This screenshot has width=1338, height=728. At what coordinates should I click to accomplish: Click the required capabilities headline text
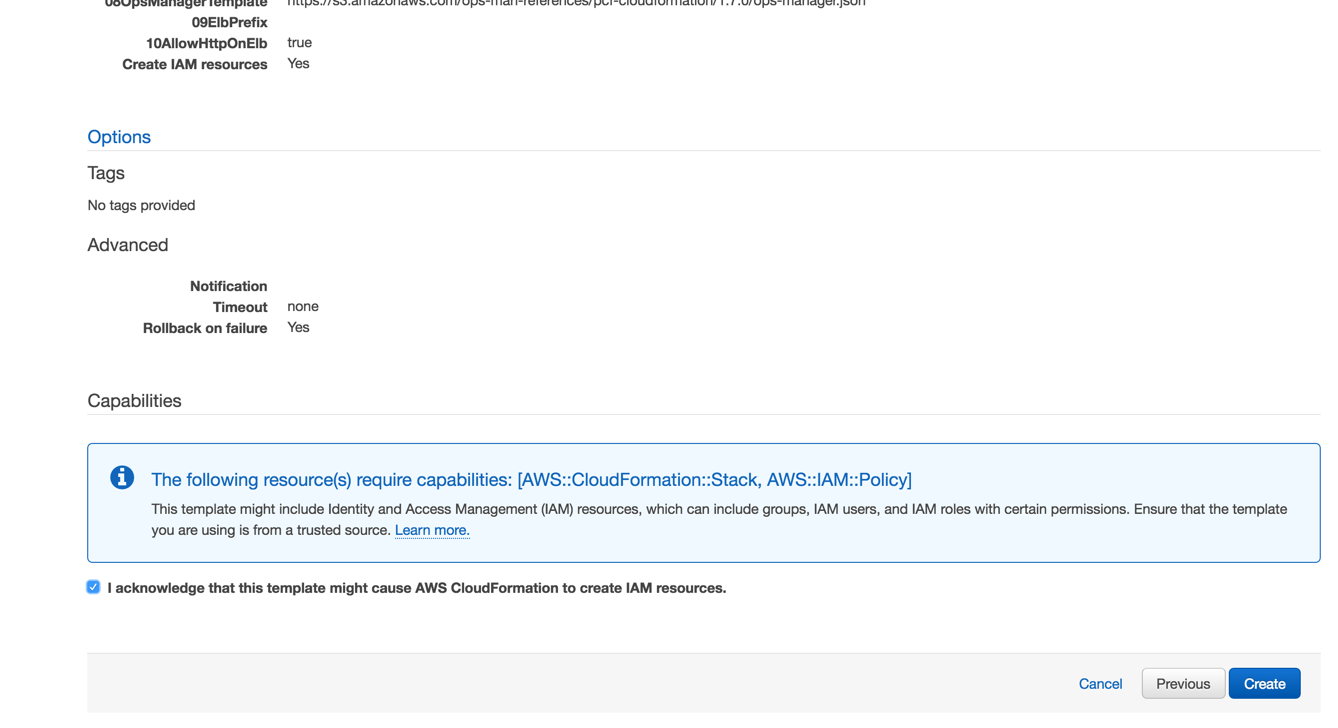pyautogui.click(x=531, y=480)
